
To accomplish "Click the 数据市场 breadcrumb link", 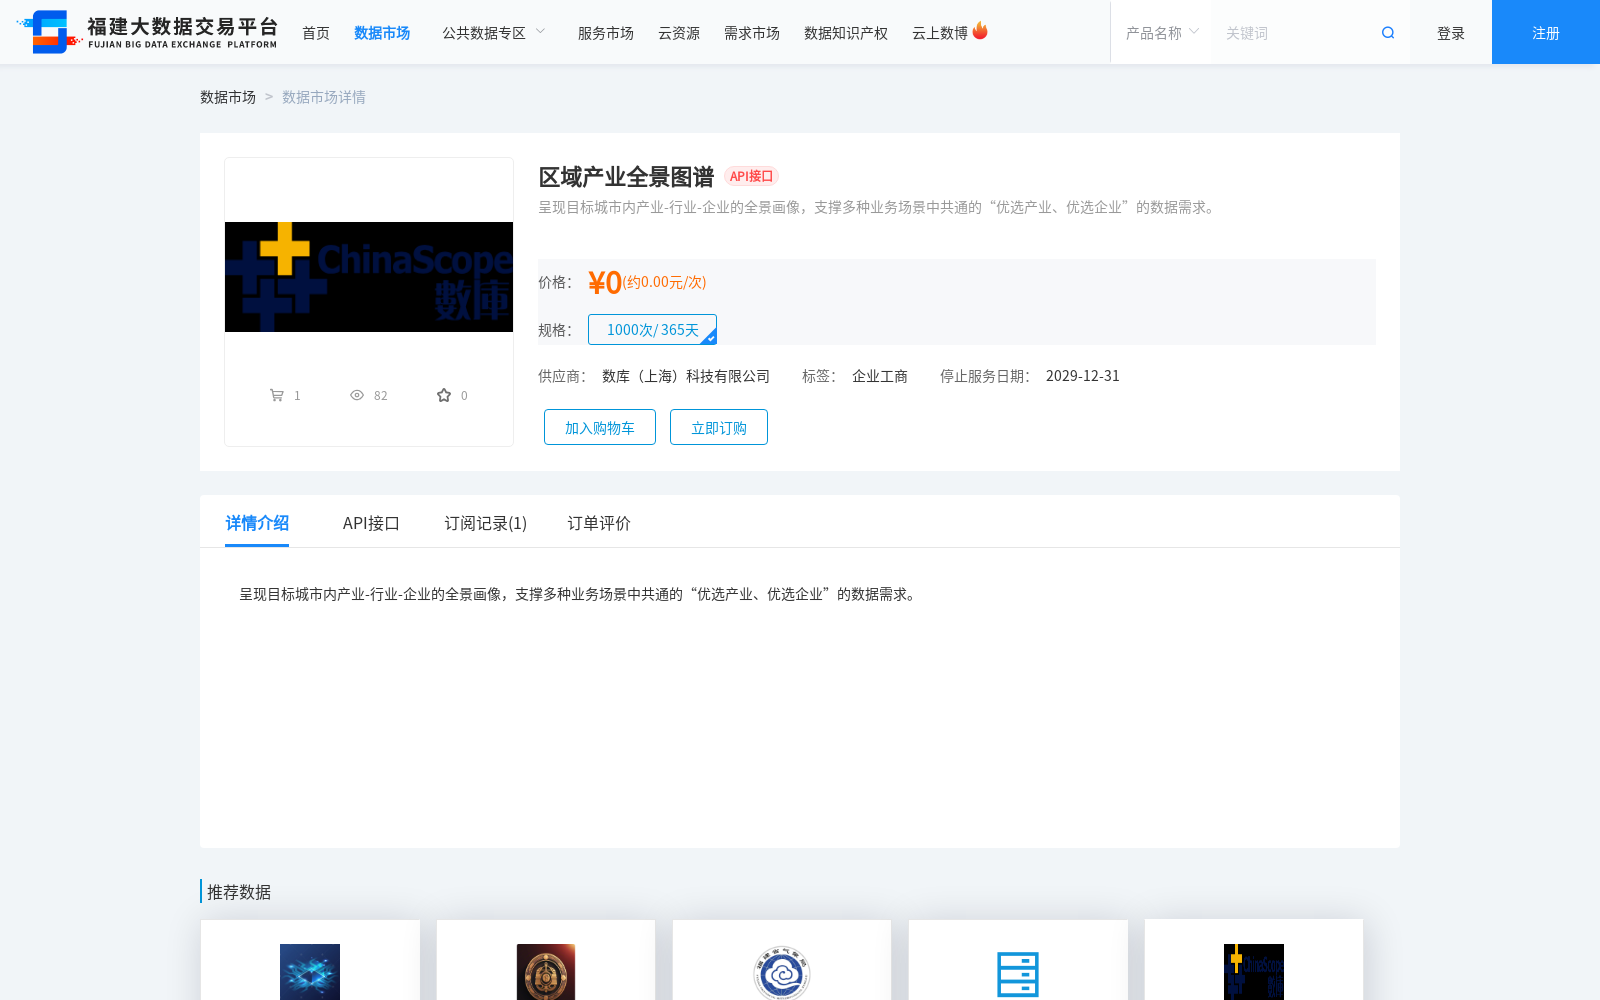I will pos(228,97).
